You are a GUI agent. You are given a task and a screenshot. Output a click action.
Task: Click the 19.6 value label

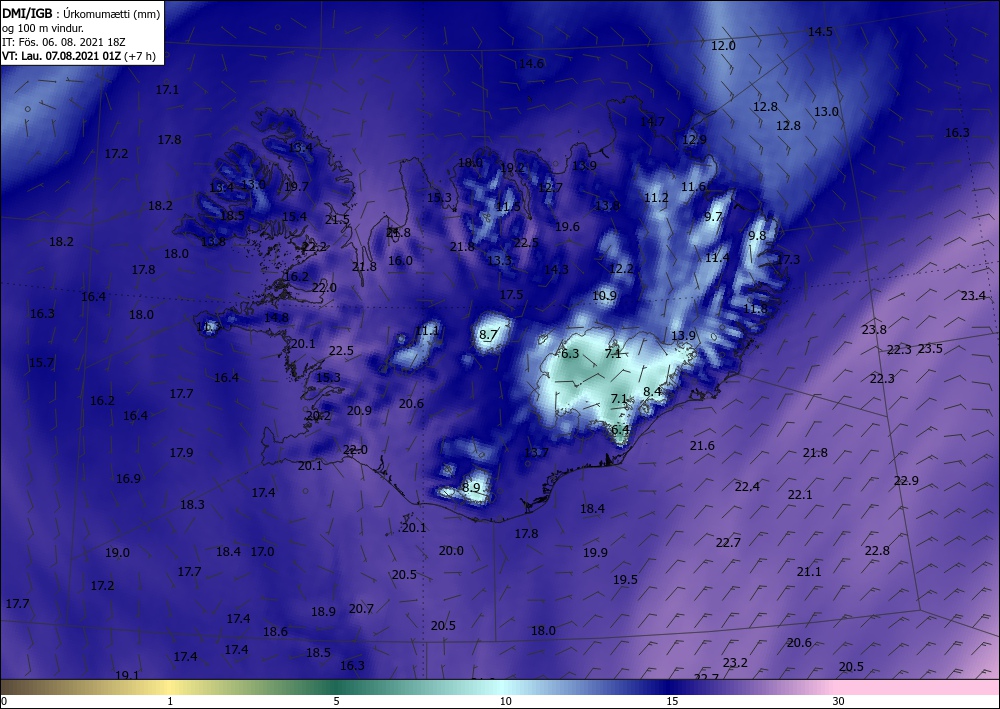point(567,226)
